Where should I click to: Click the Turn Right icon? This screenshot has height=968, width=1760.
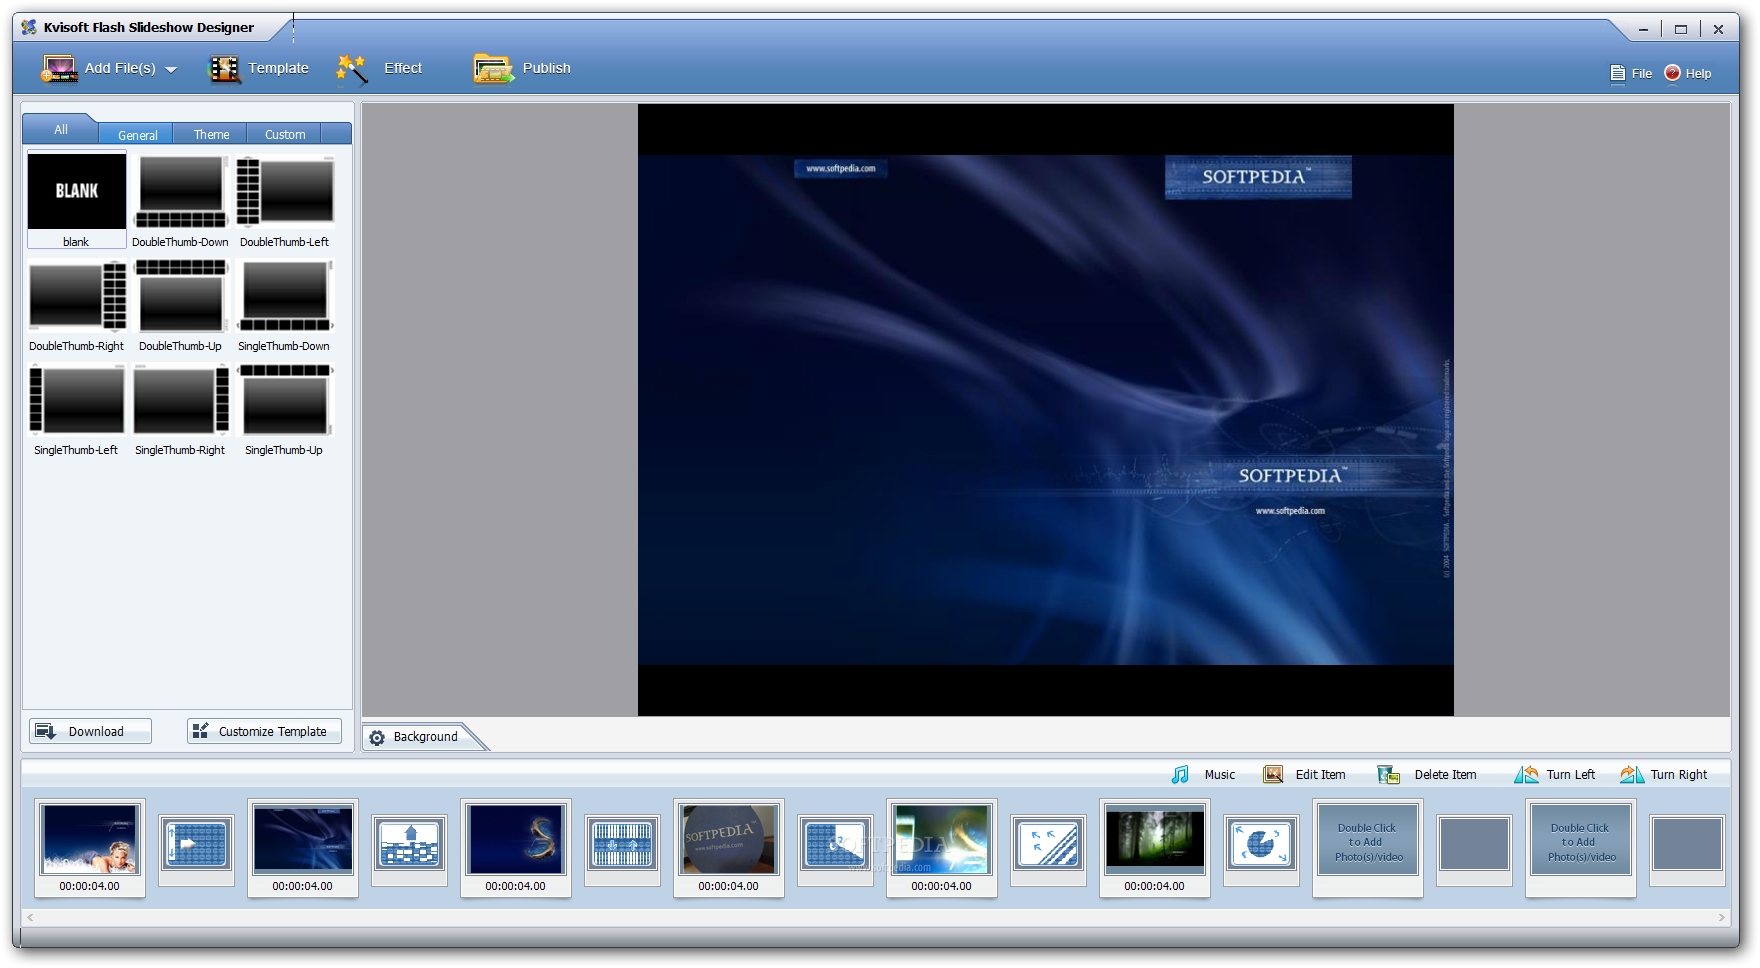pos(1632,774)
